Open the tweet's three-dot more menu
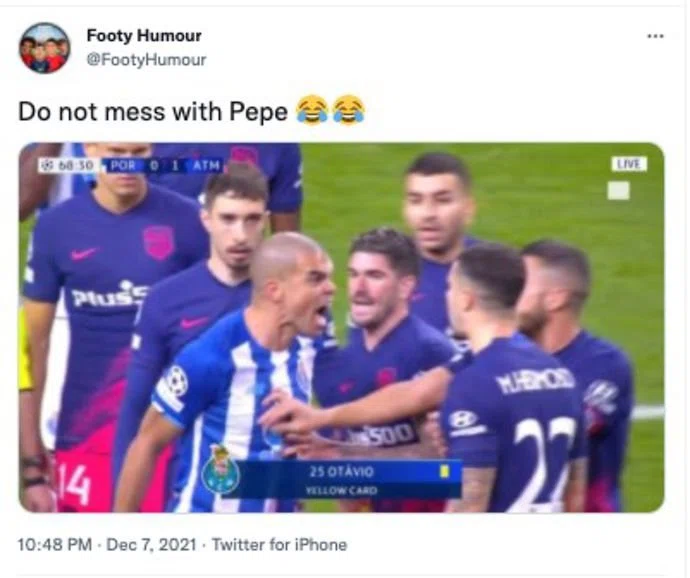Image resolution: width=690 pixels, height=578 pixels. [655, 36]
